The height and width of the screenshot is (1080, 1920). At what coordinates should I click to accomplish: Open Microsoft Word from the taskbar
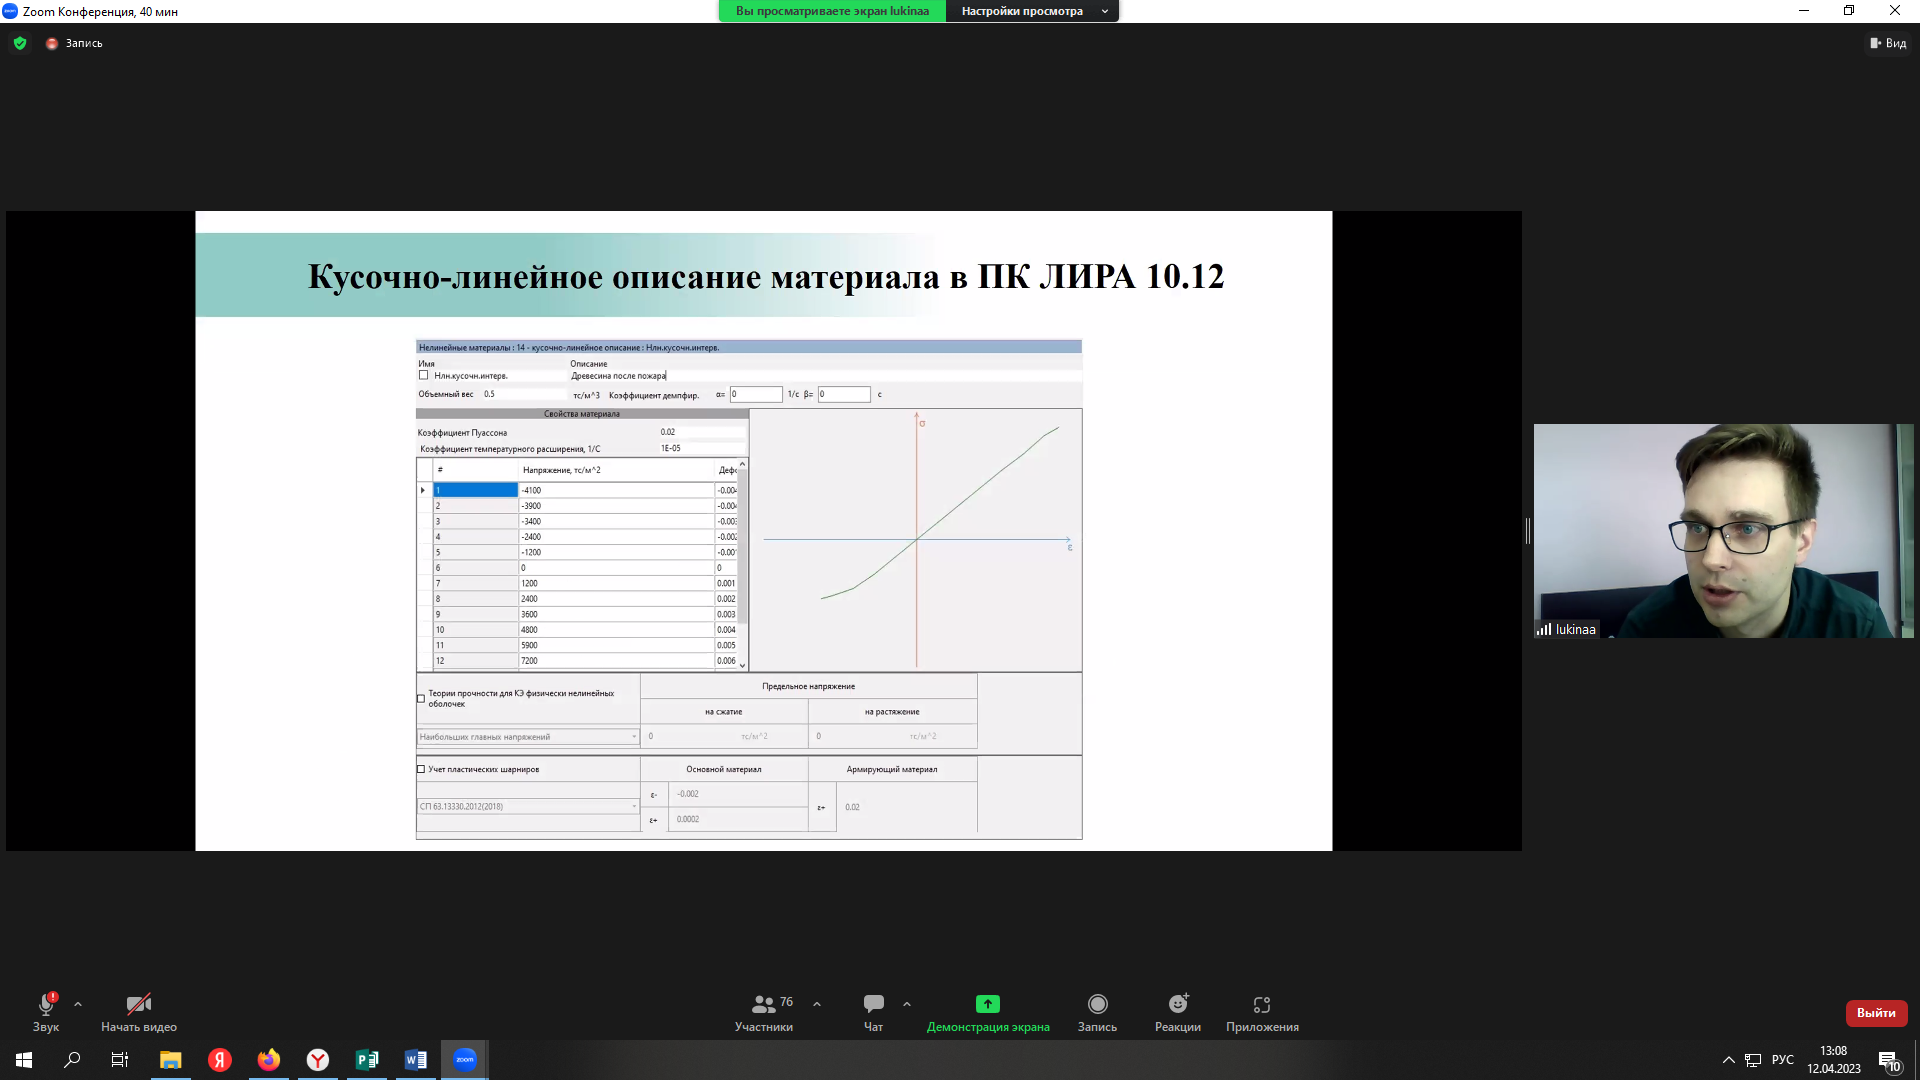coord(416,1060)
